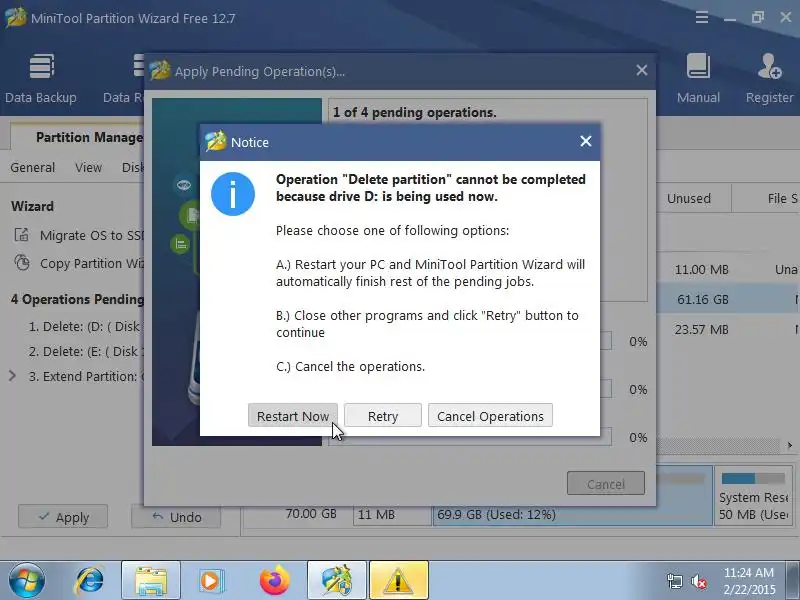
Task: Open Windows Media Player from taskbar
Action: [210, 580]
